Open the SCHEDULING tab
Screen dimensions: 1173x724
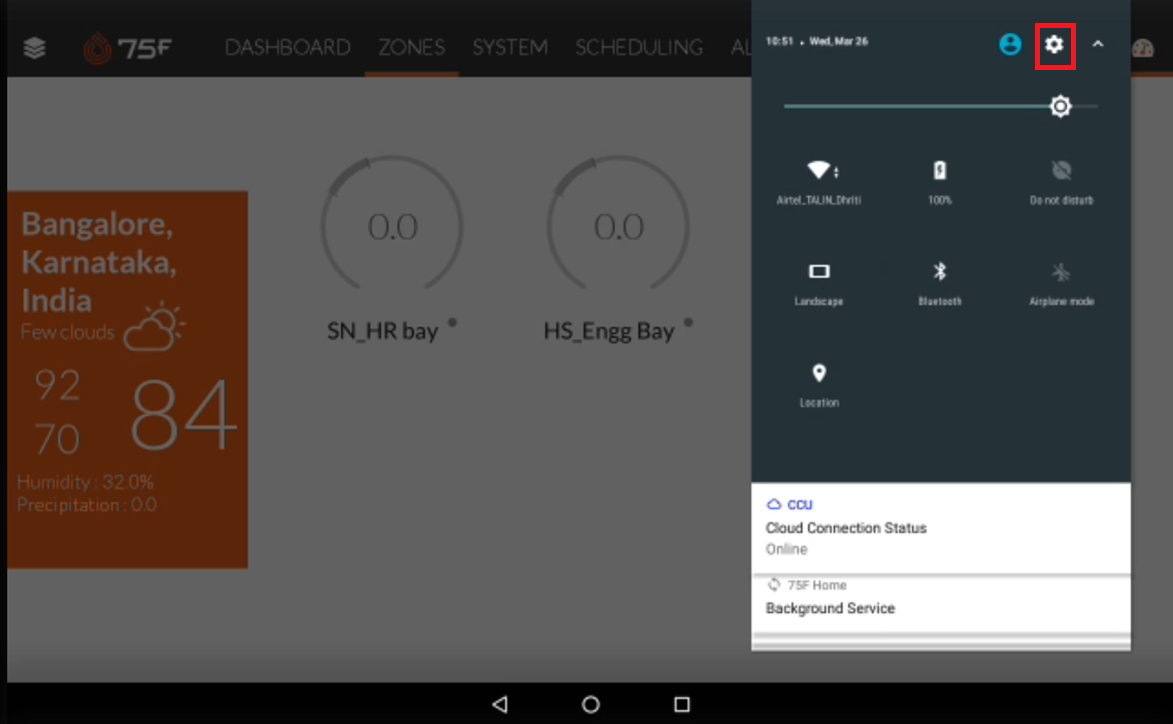tap(639, 46)
